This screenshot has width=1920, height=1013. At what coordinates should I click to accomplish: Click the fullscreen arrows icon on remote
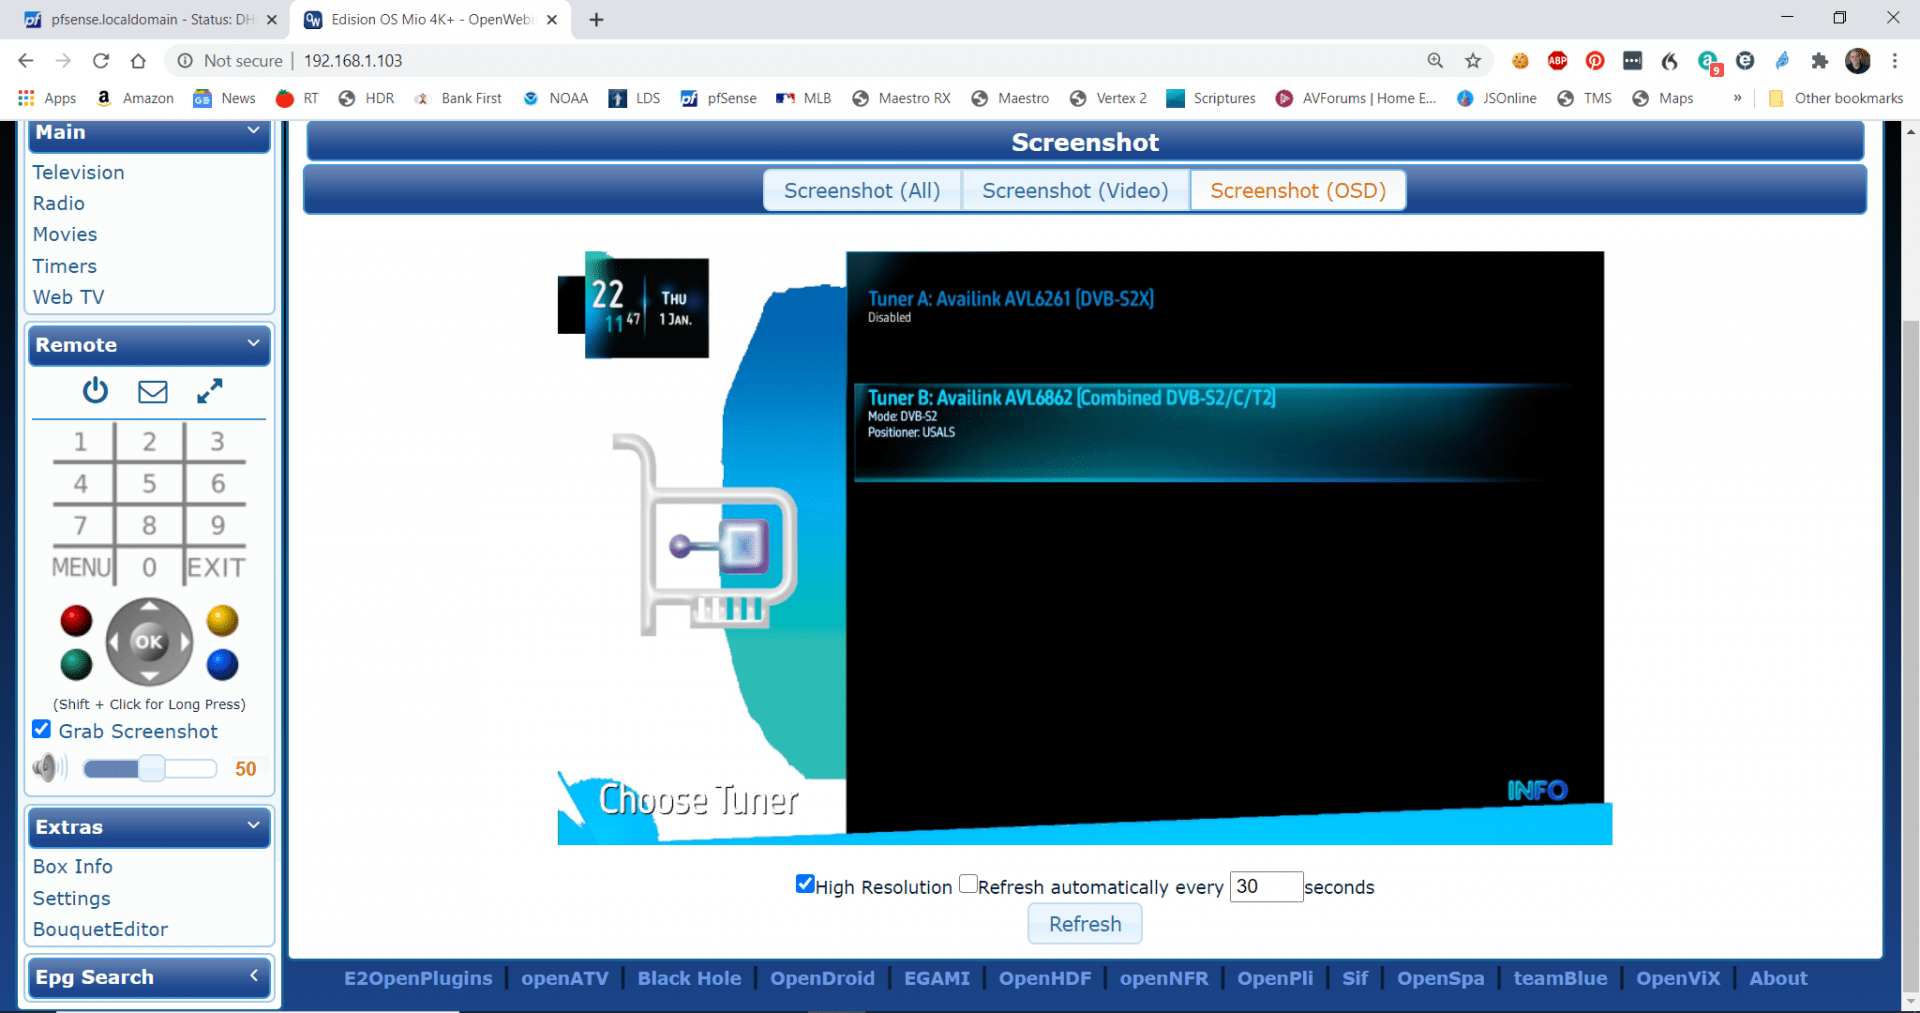click(x=209, y=391)
